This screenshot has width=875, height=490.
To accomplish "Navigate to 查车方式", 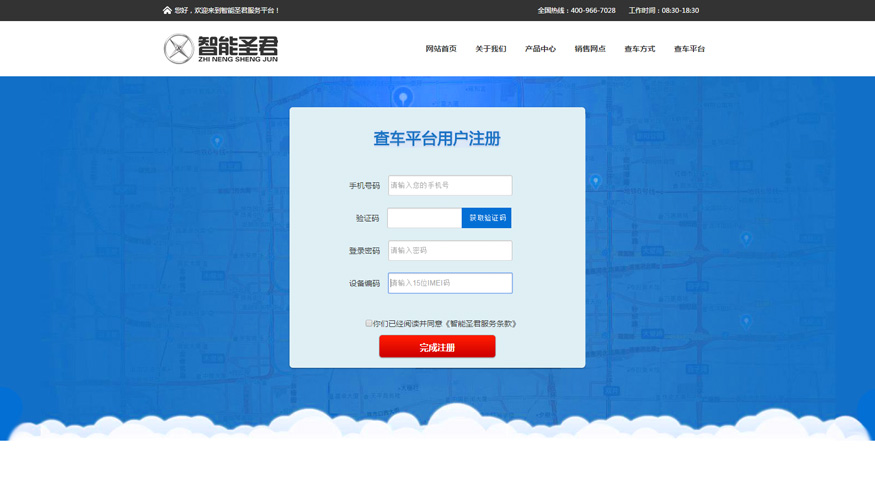I will [x=639, y=49].
